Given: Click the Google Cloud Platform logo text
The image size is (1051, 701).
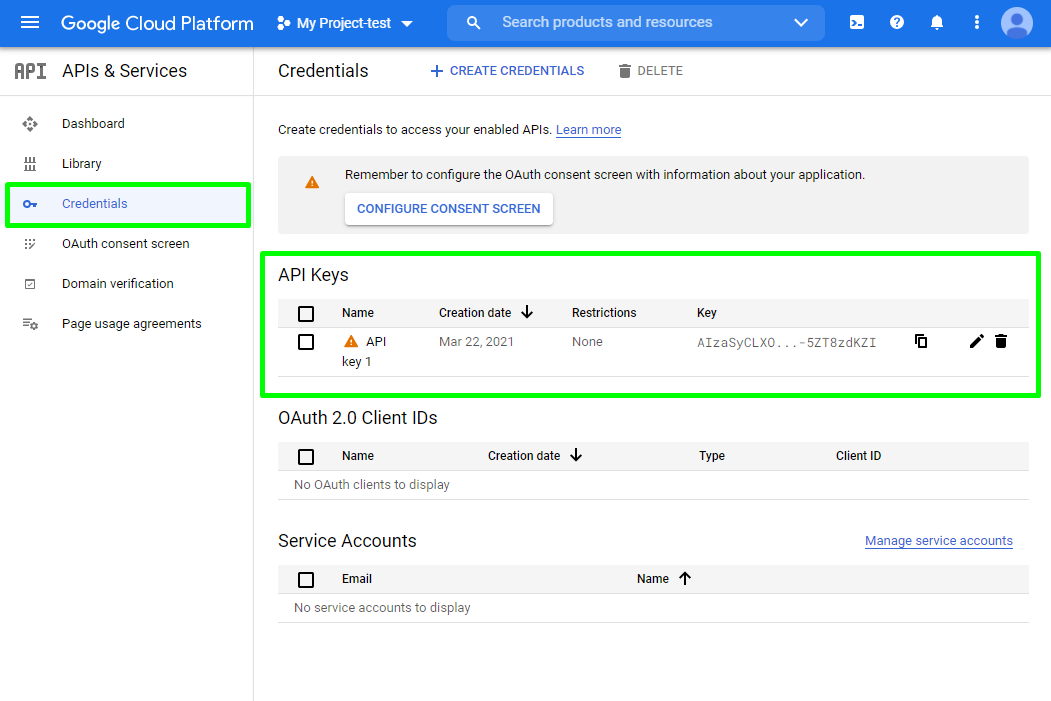Looking at the screenshot, I should 158,23.
